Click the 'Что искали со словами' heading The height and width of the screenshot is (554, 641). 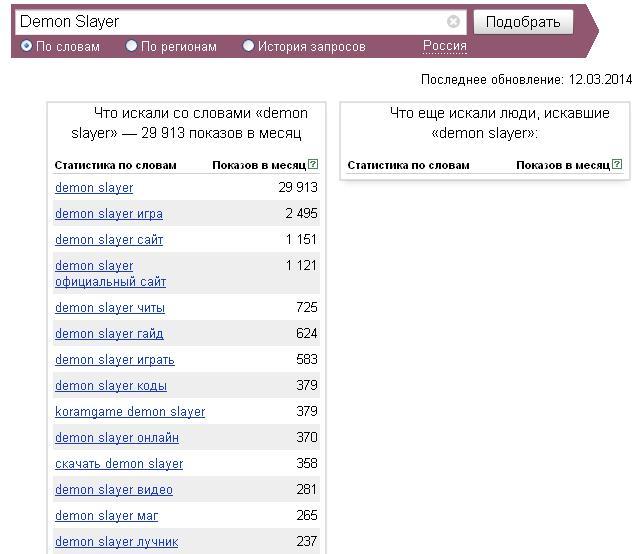point(189,123)
